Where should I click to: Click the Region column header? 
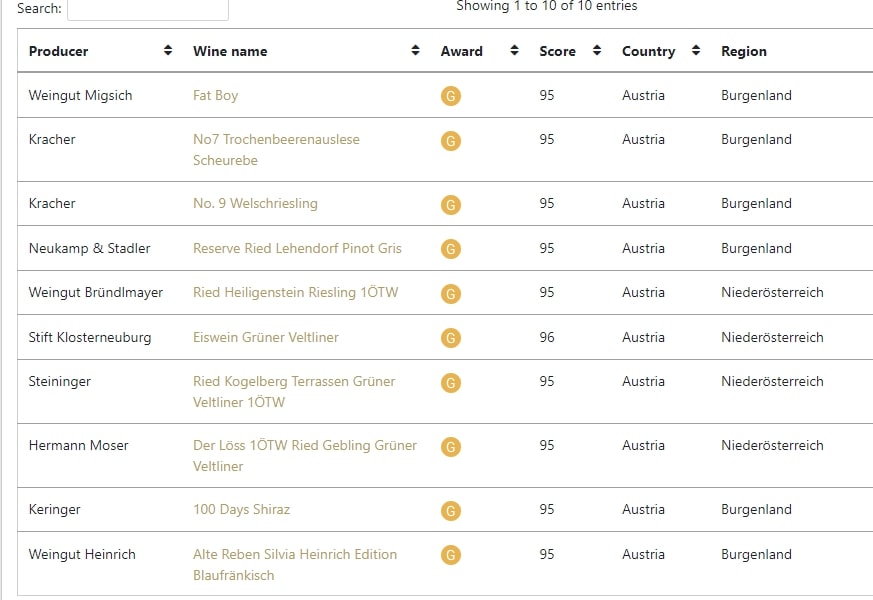[x=743, y=51]
